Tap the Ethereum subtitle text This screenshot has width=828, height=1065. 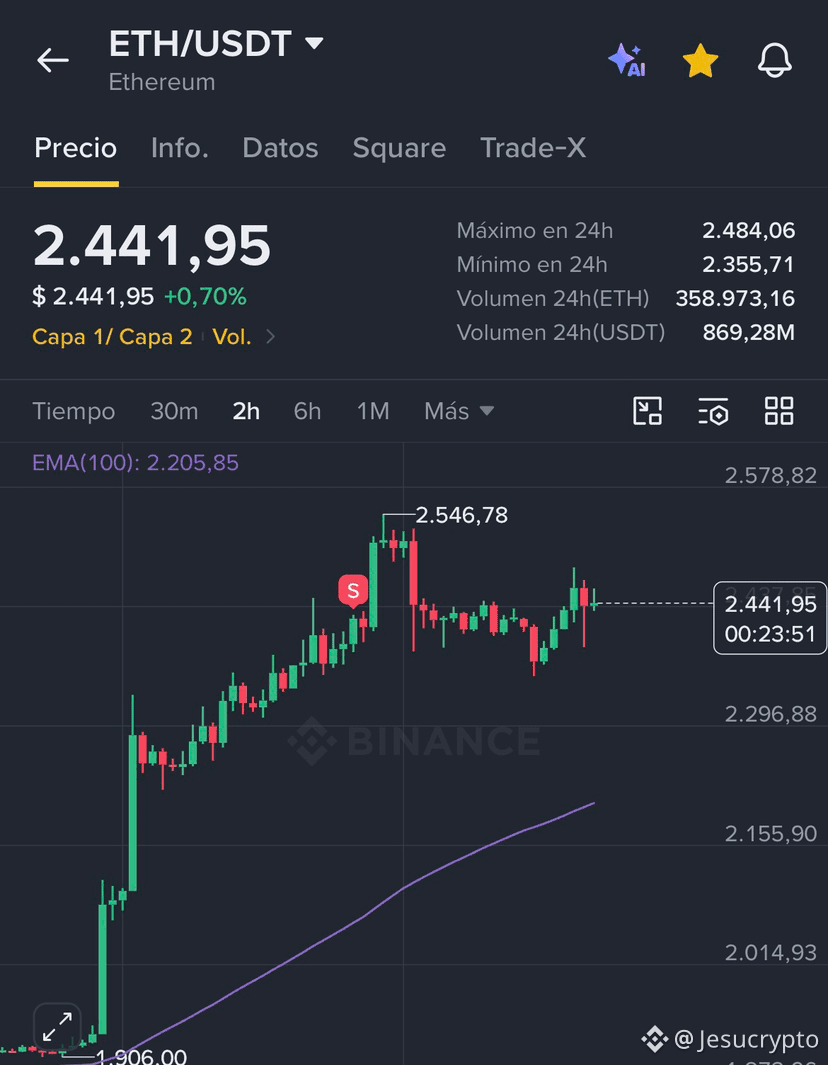[x=162, y=82]
